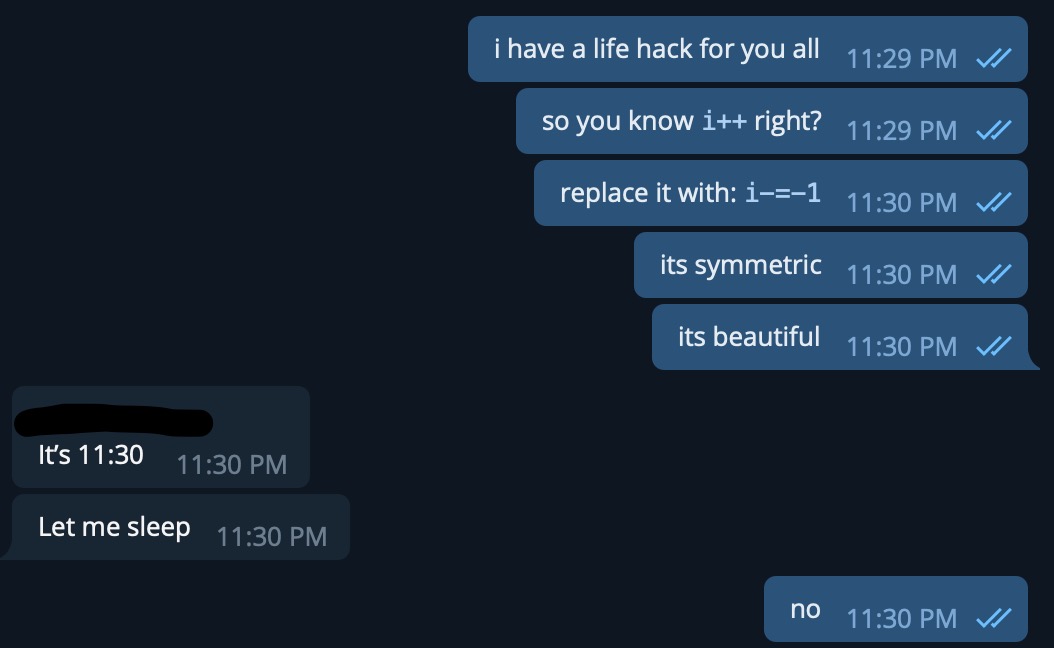Screen dimensions: 1054x648
Task: Click the read checkmarks on "its symmetric"
Action: pos(993,275)
